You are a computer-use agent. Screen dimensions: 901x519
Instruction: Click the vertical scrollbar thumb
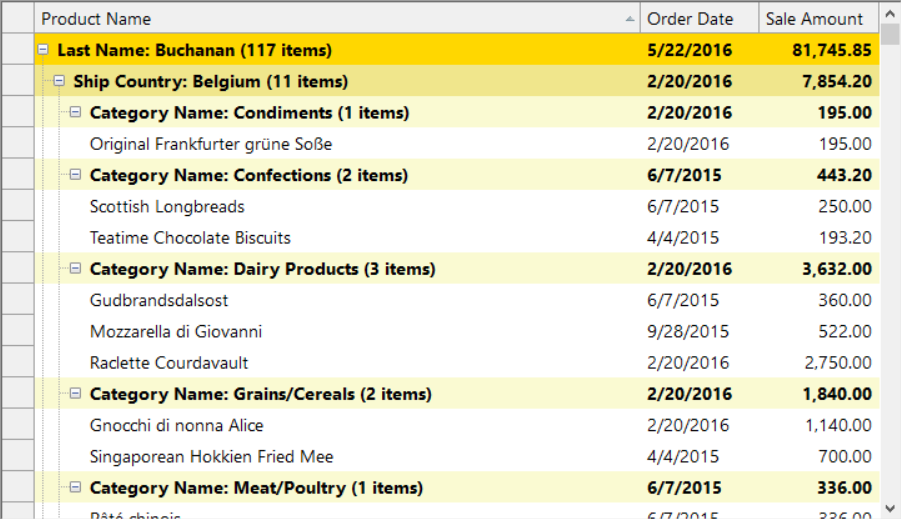[x=890, y=34]
